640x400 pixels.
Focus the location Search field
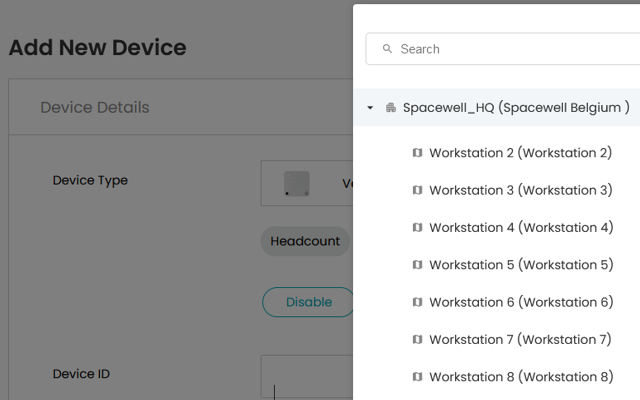(x=503, y=49)
